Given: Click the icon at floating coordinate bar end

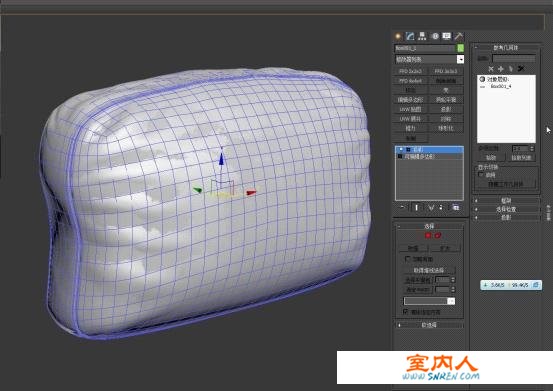Looking at the screenshot, I should [x=536, y=285].
